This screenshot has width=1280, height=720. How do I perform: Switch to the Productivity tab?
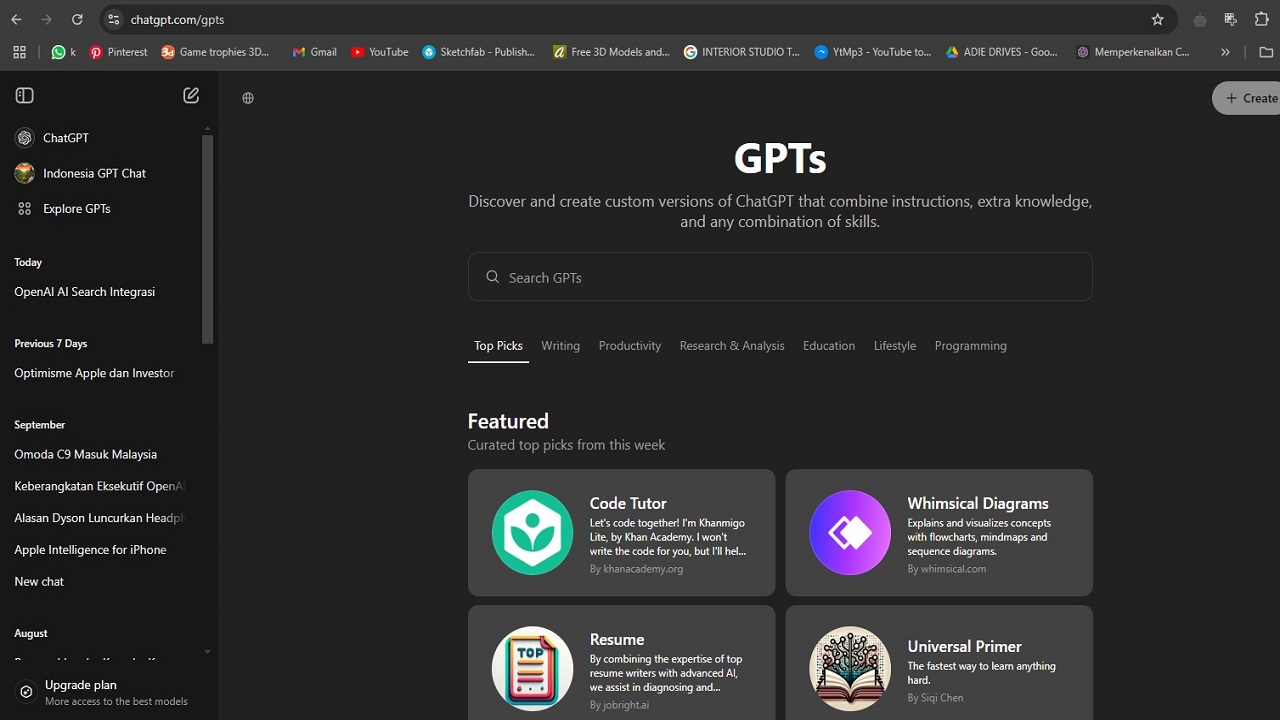630,346
